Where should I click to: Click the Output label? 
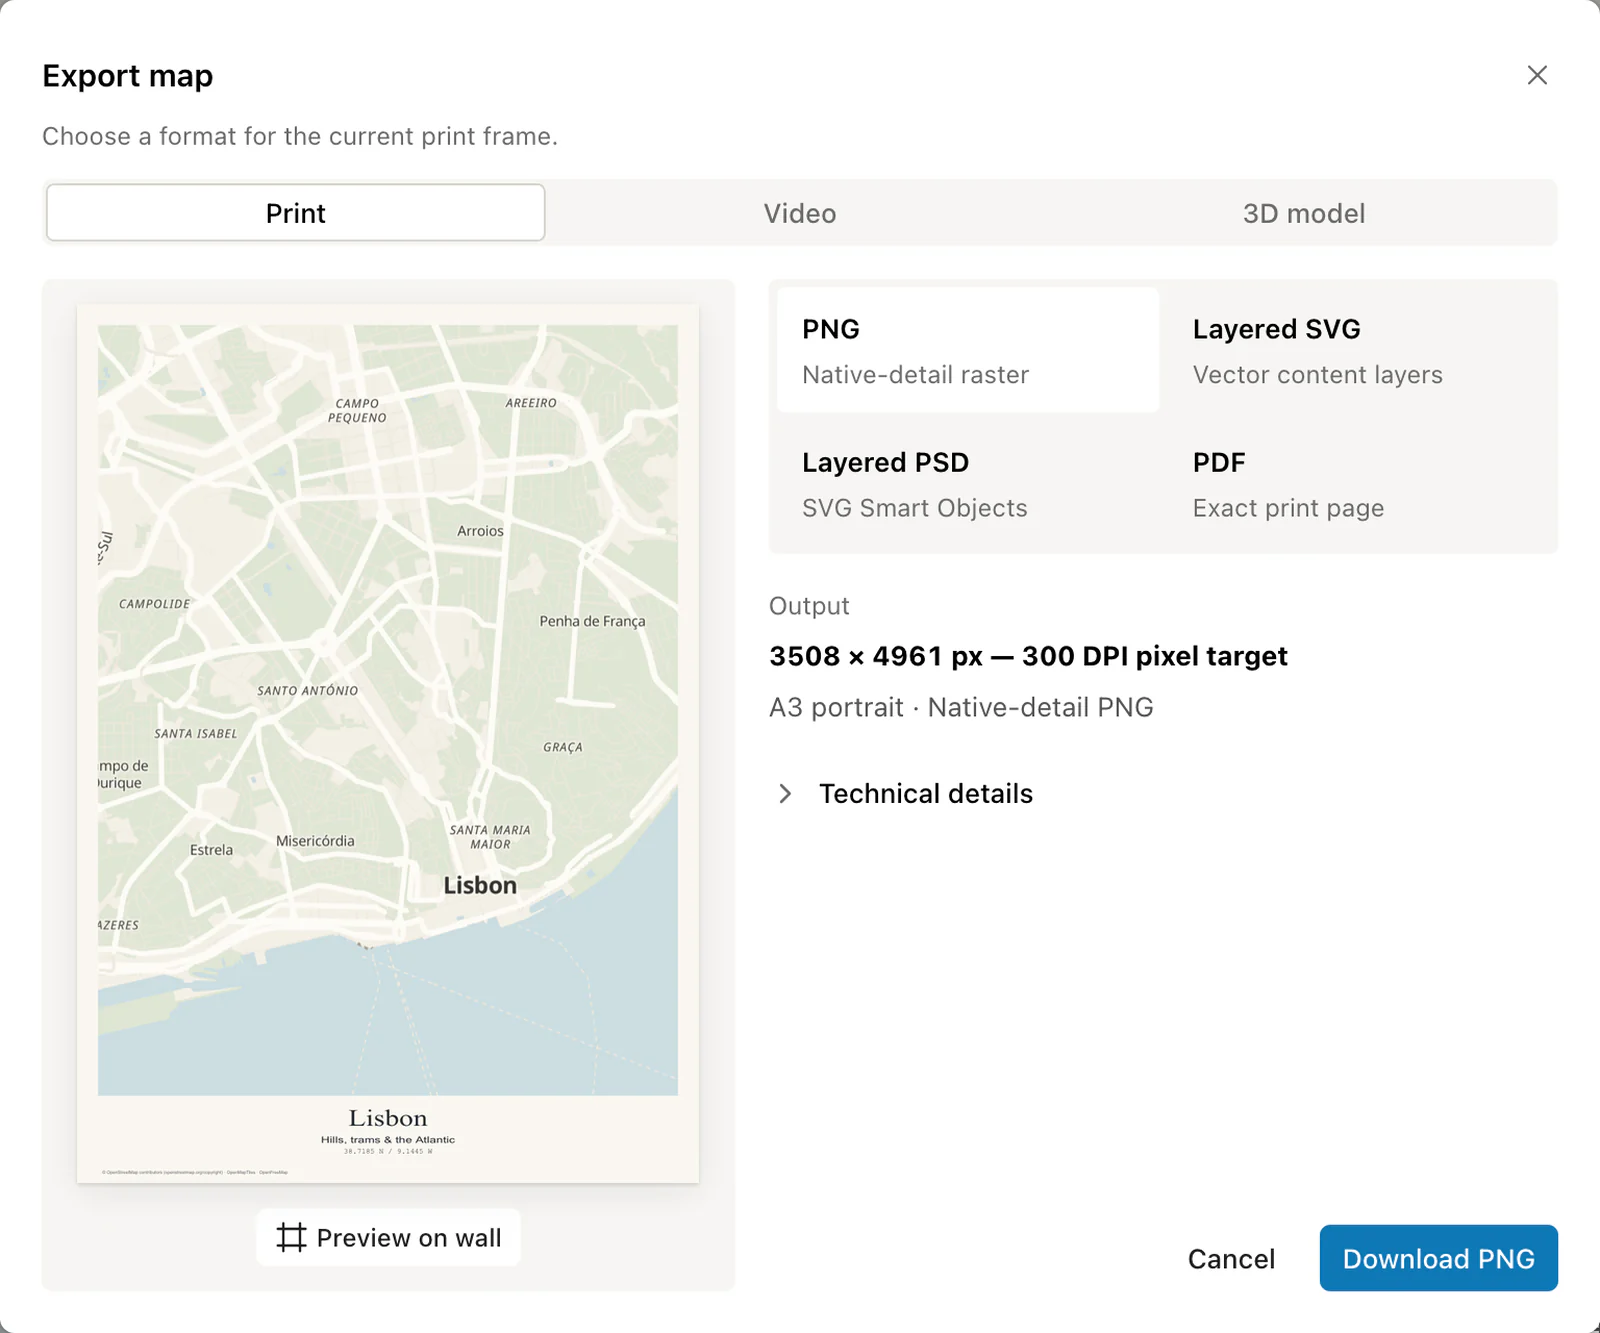click(x=809, y=606)
